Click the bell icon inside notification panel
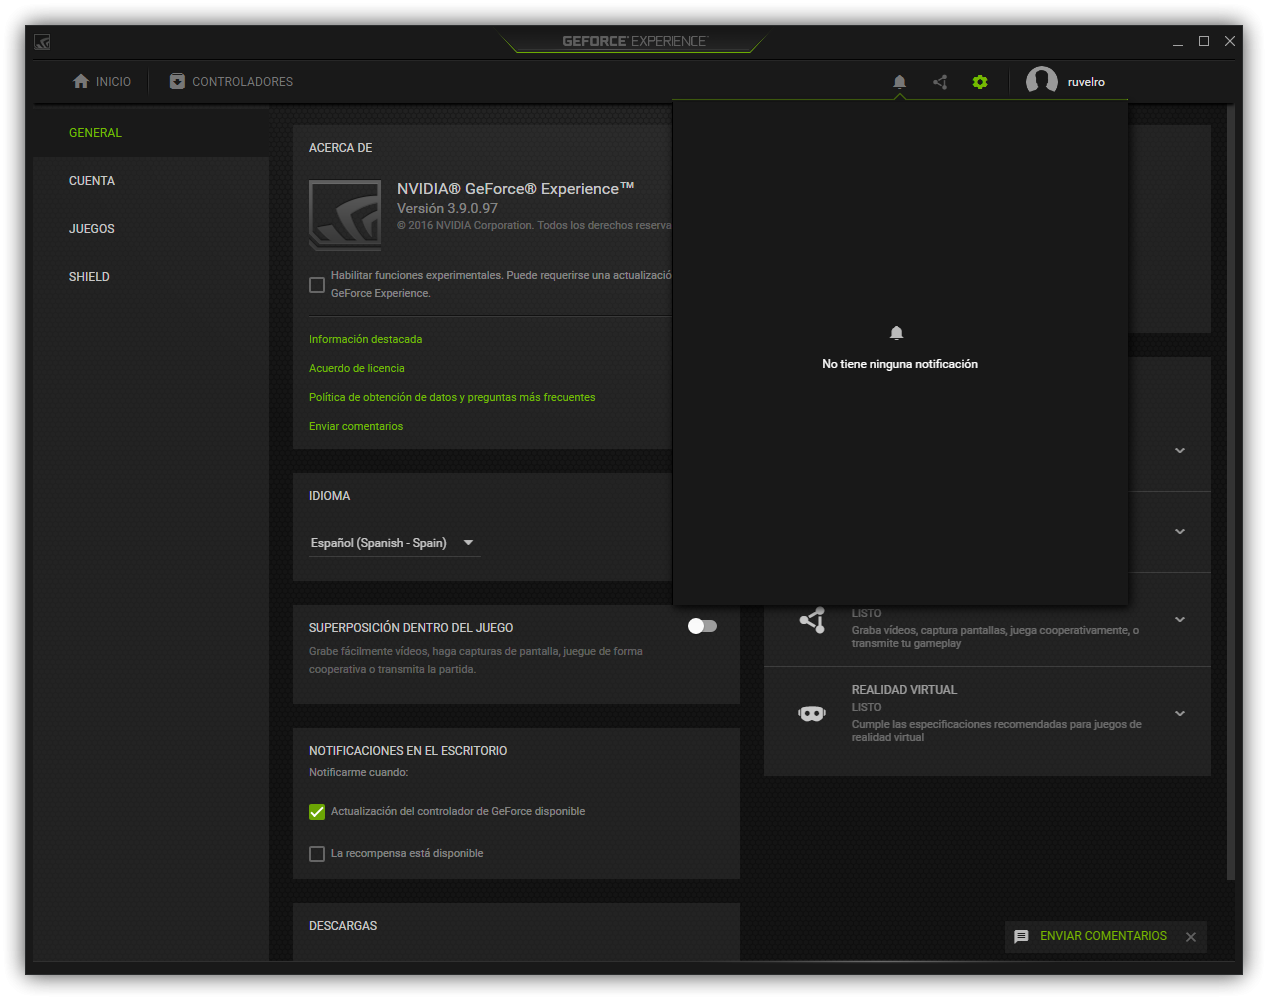 (x=897, y=333)
